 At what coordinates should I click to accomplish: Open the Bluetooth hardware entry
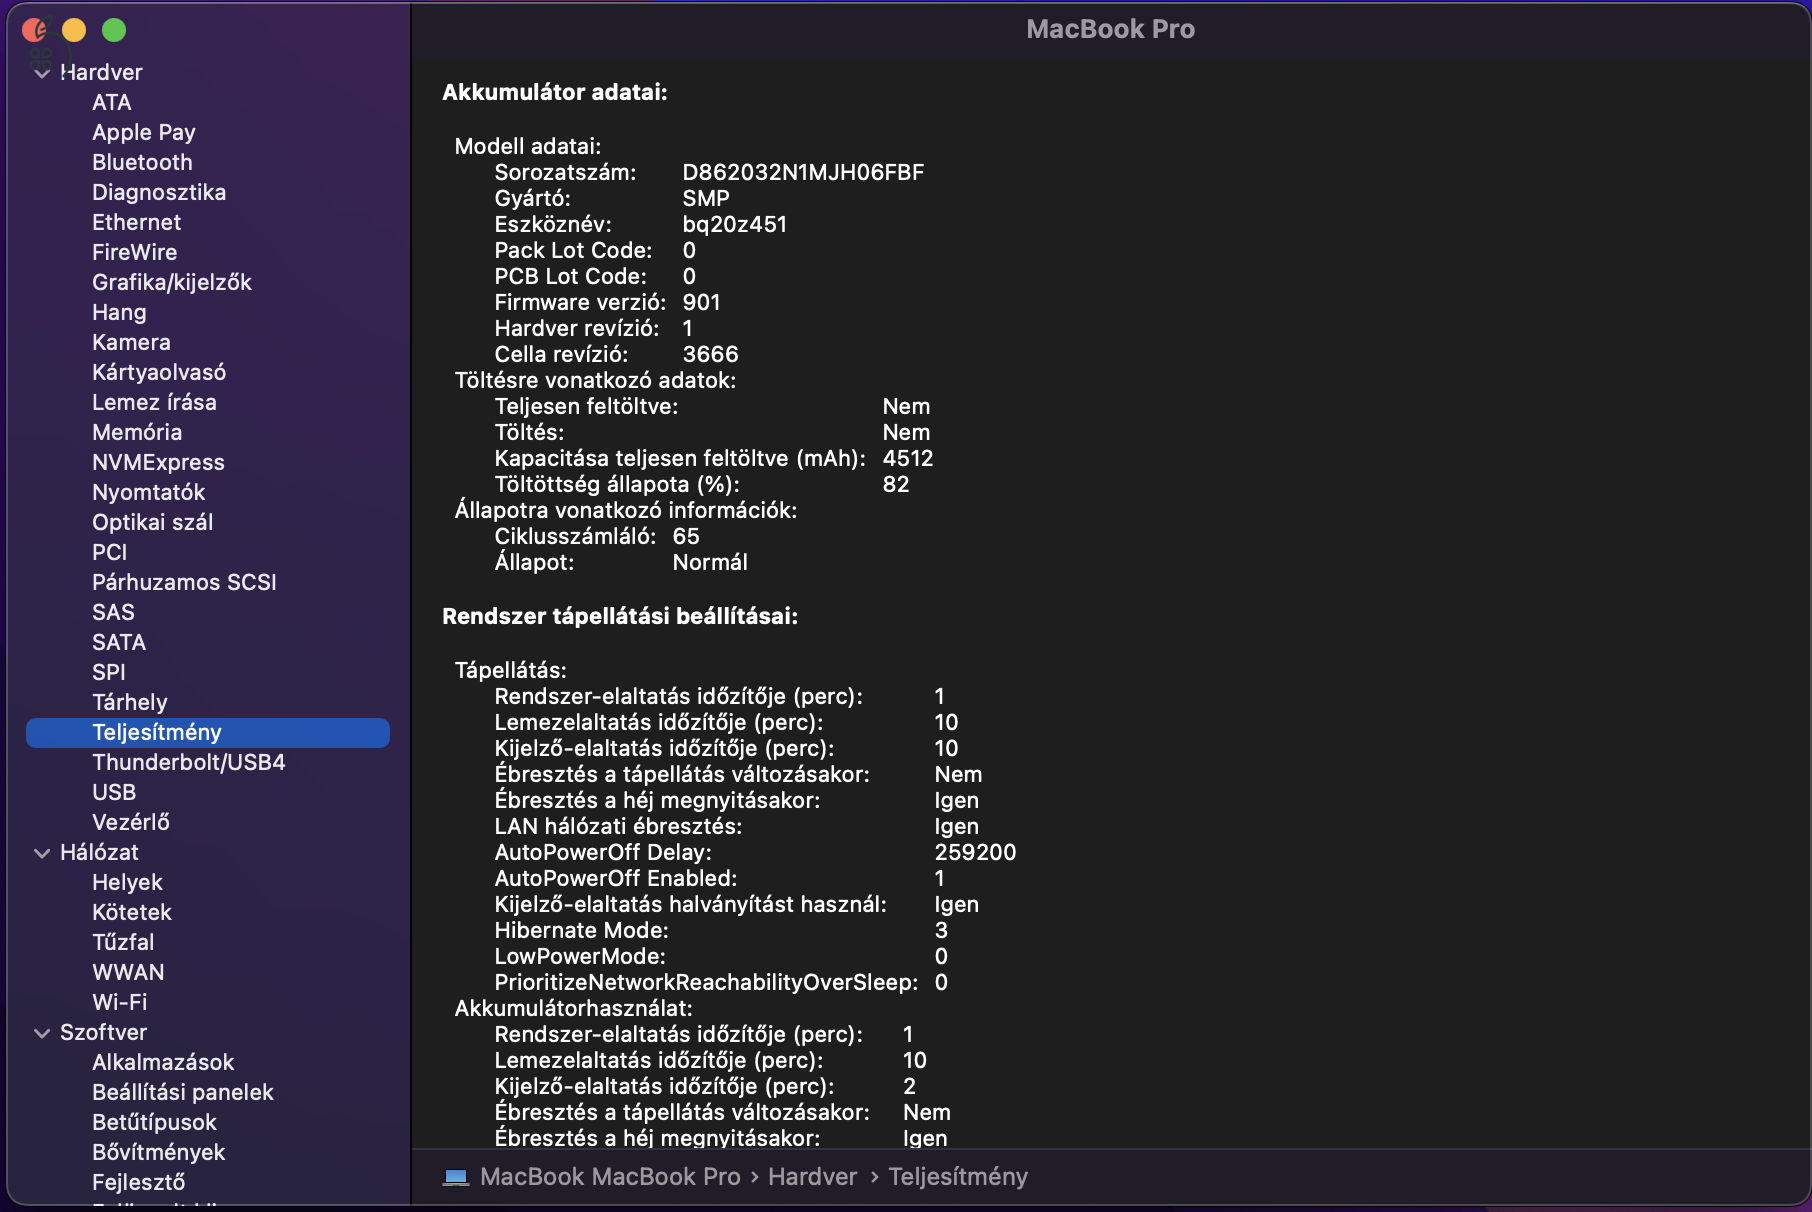142,162
